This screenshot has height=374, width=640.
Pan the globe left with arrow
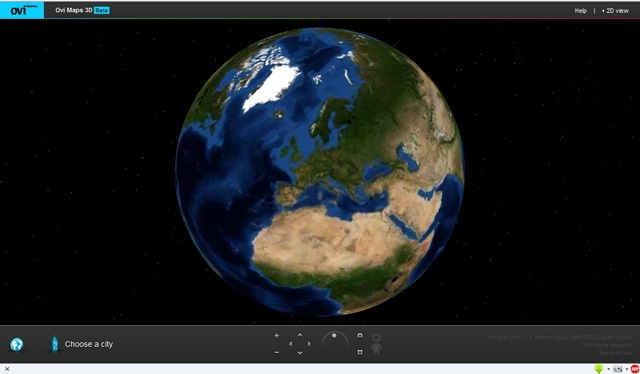[291, 344]
